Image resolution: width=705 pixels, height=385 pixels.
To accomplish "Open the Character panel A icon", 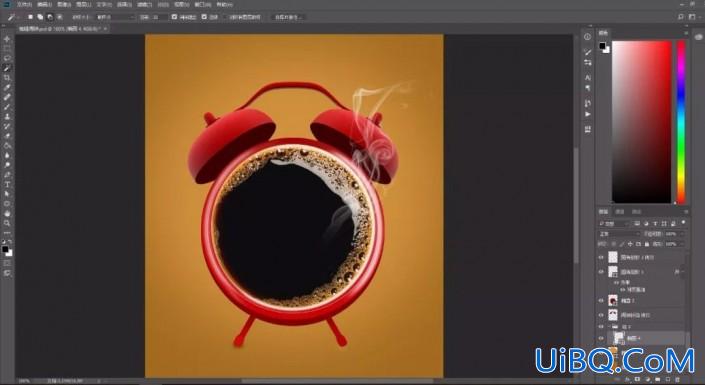I will pyautogui.click(x=588, y=78).
